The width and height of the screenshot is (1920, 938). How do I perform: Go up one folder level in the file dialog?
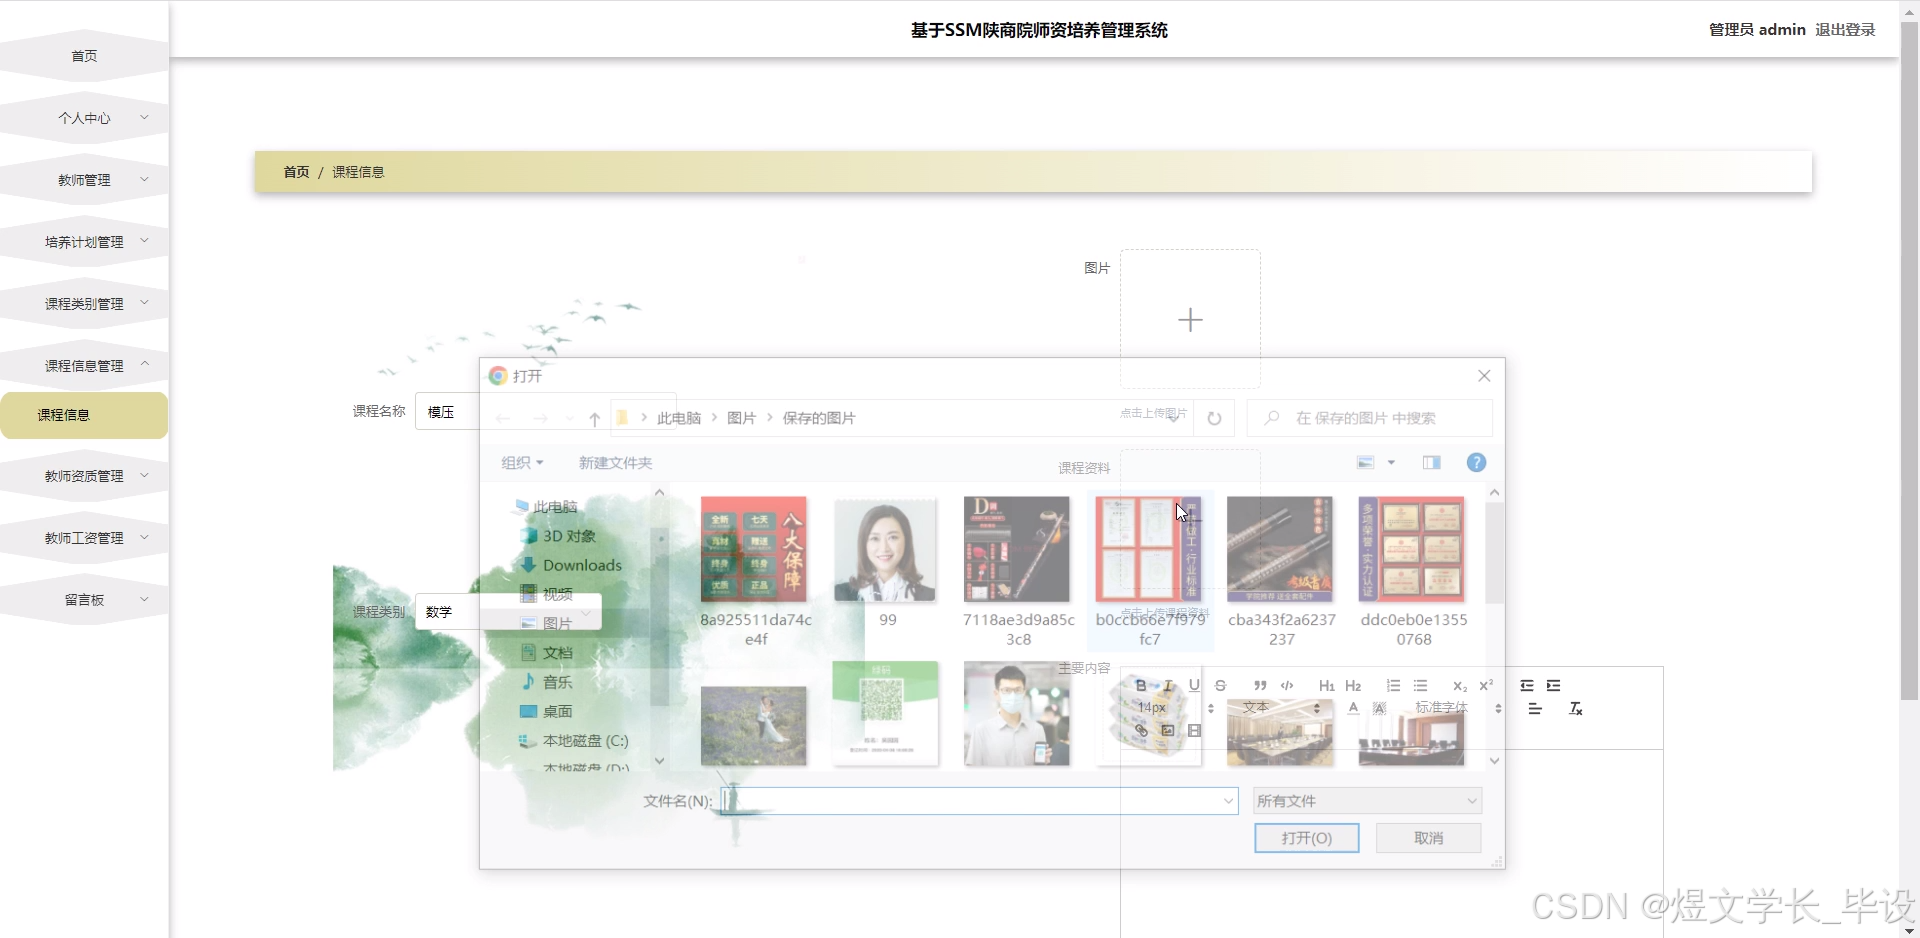(x=594, y=419)
